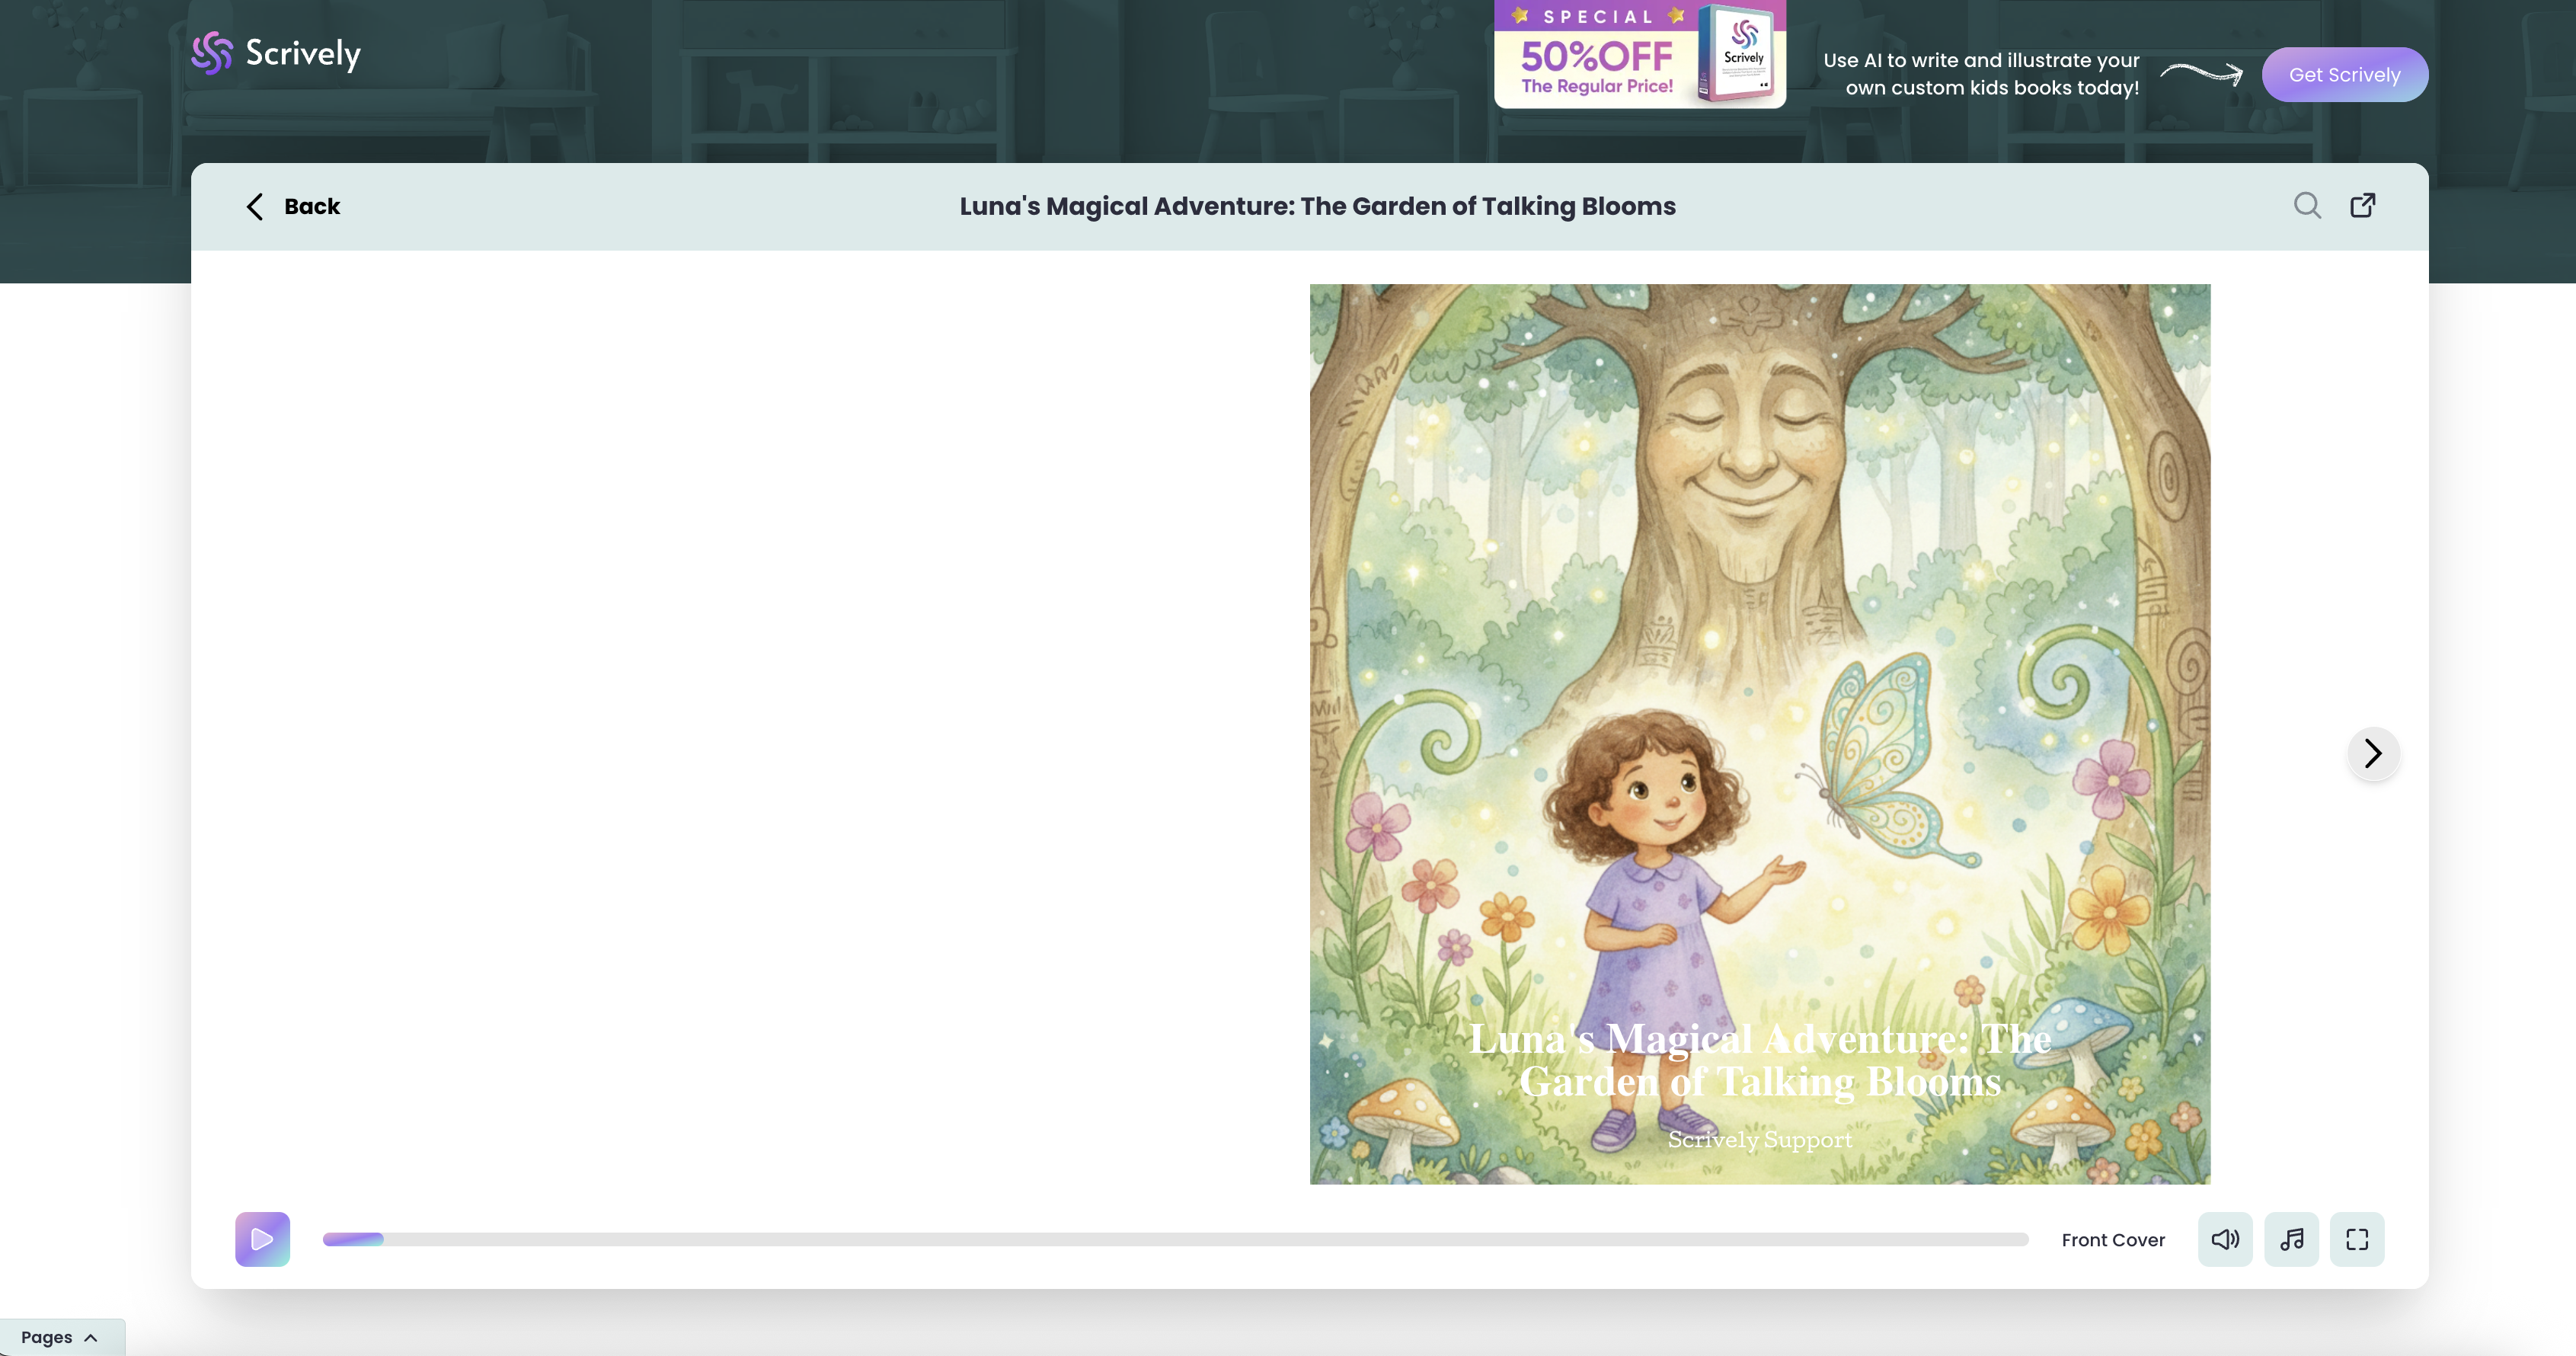Viewport: 2576px width, 1356px height.
Task: Click the Scrively swirl logo icon
Action: (x=212, y=53)
